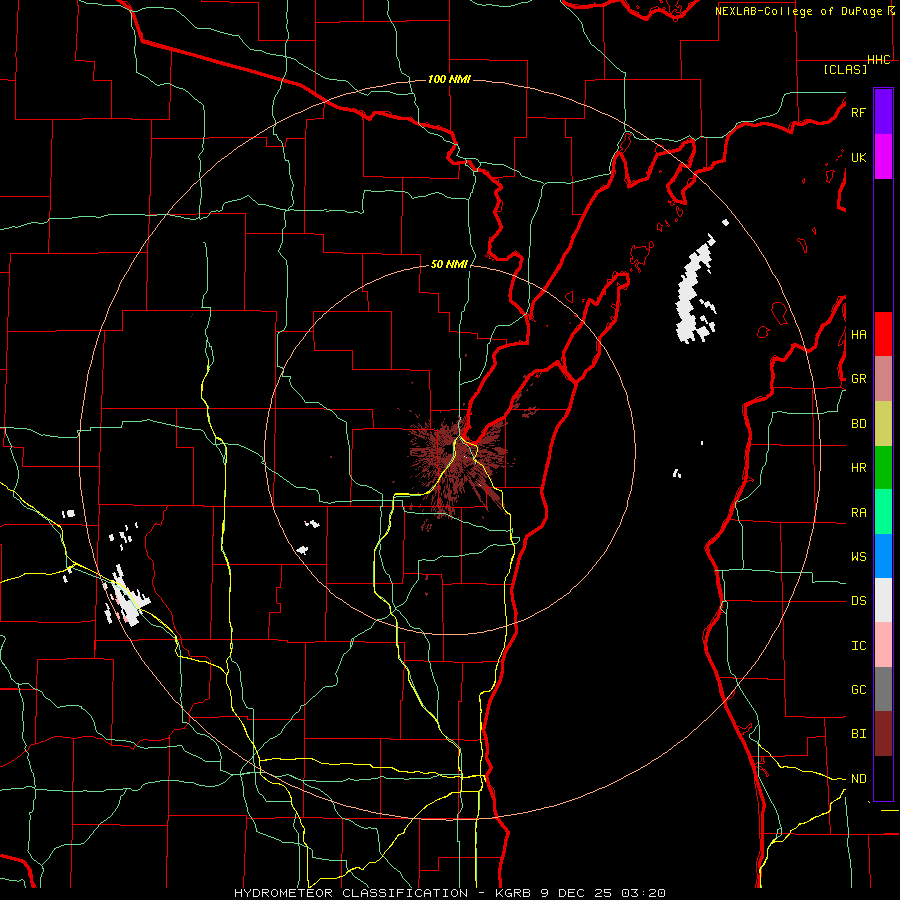Screen dimensions: 900x900
Task: Click the 50 NMI range ring label
Action: 449,264
